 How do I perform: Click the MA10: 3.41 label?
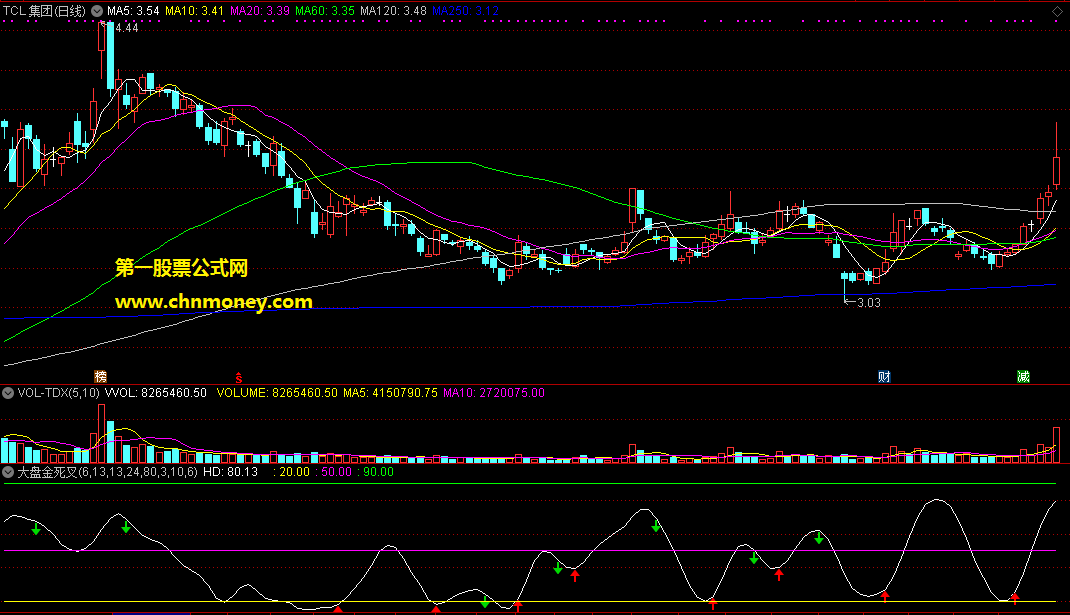[x=194, y=11]
